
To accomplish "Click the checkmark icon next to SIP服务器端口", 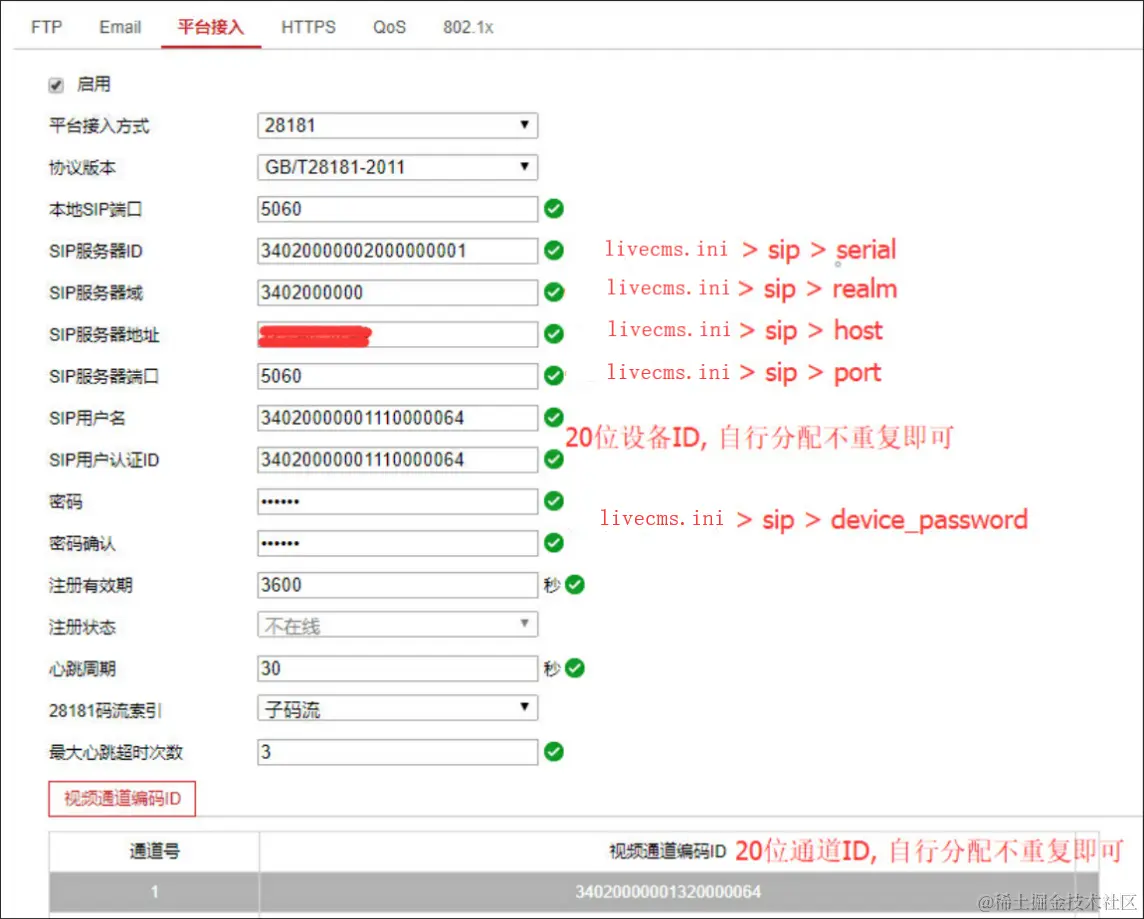I will (553, 375).
